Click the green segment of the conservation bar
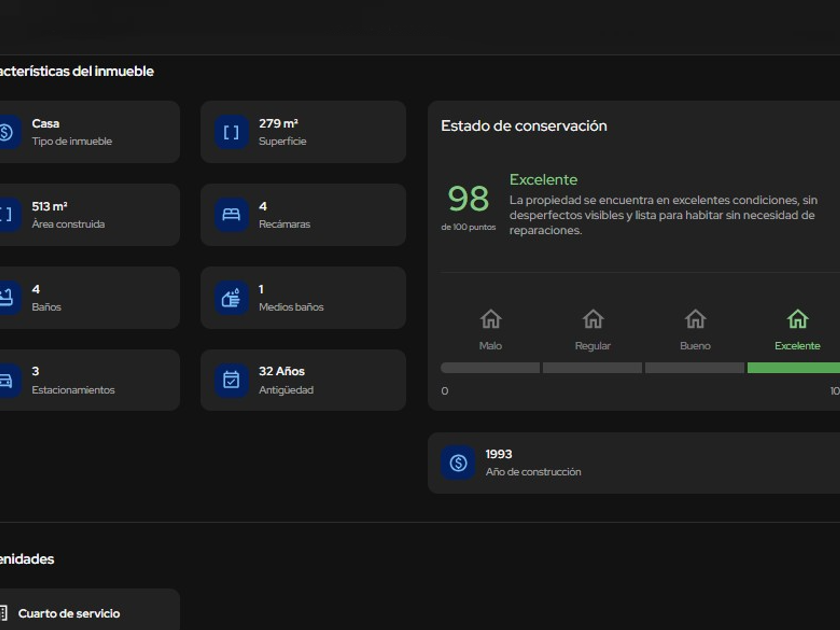Screen dimensions: 840x630 coord(793,368)
